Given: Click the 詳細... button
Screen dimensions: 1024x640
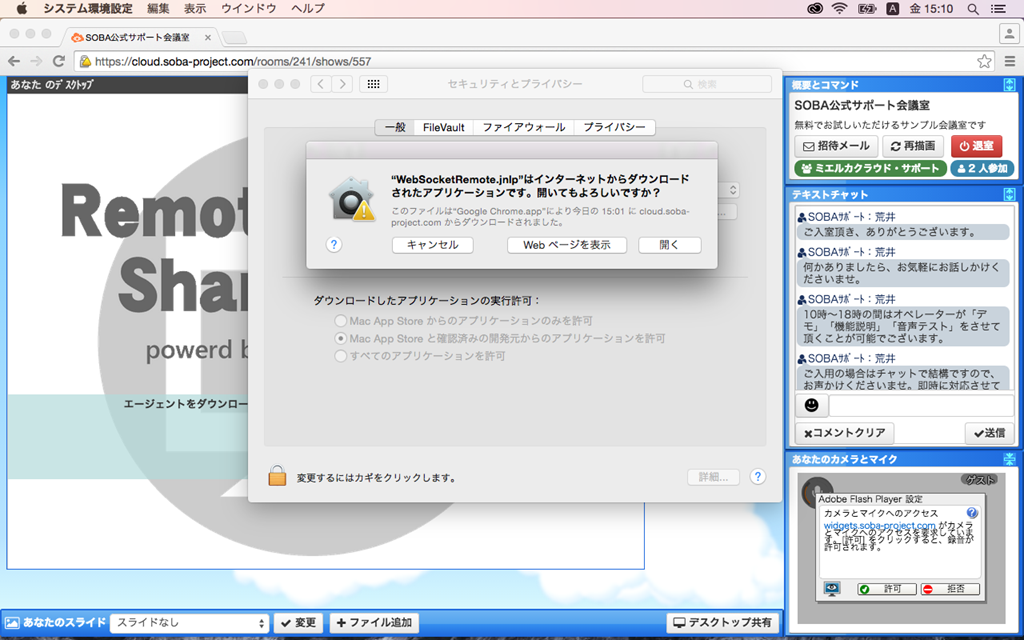Looking at the screenshot, I should (713, 477).
